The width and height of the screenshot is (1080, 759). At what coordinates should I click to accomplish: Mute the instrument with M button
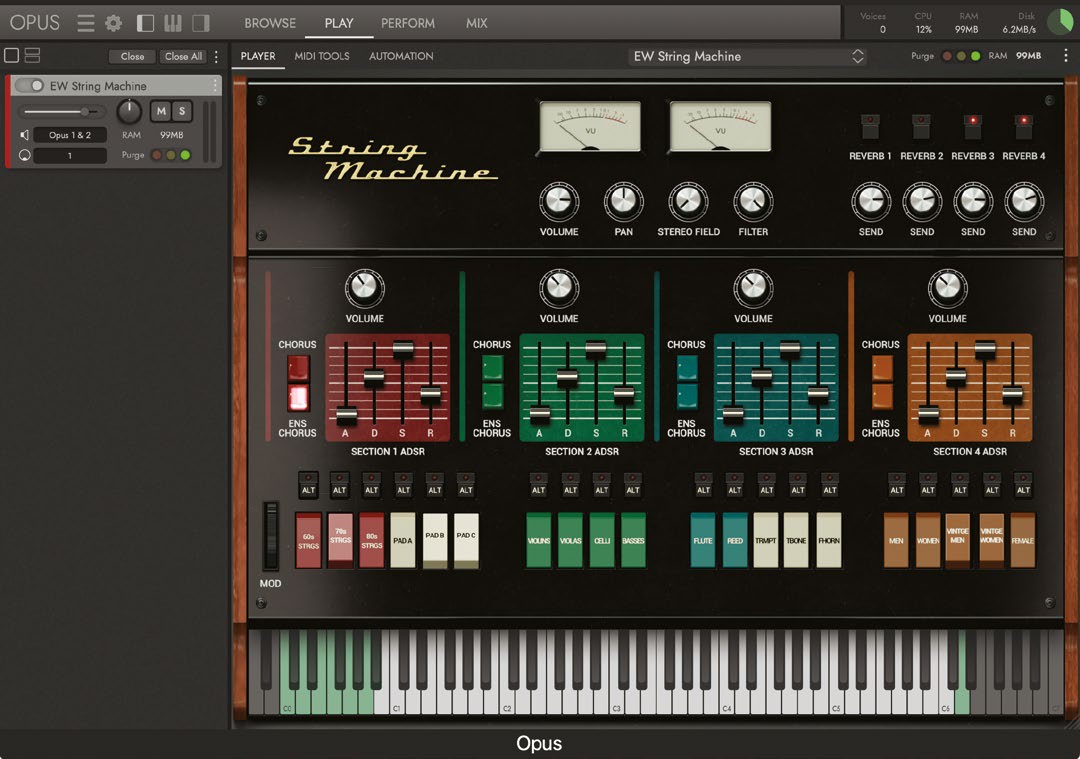(161, 111)
